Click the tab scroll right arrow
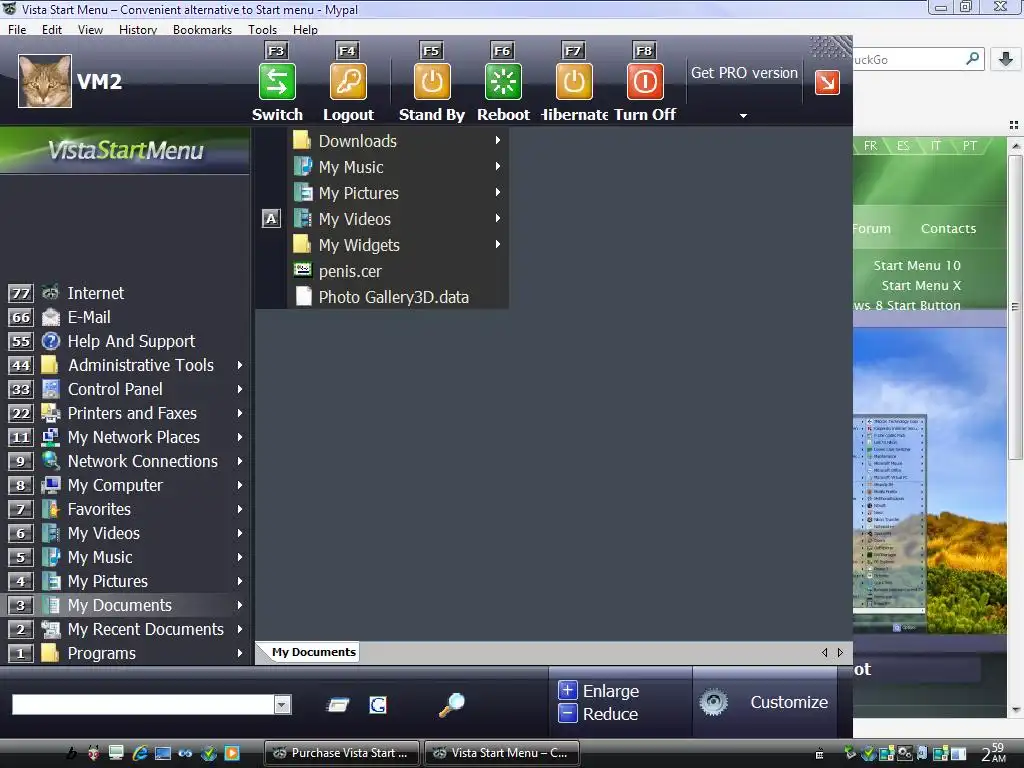The height and width of the screenshot is (768, 1024). point(840,652)
